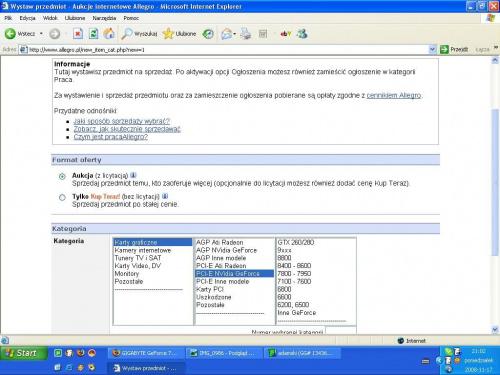Select Kamery internetowe category
This screenshot has width=500, height=375.
(x=153, y=250)
